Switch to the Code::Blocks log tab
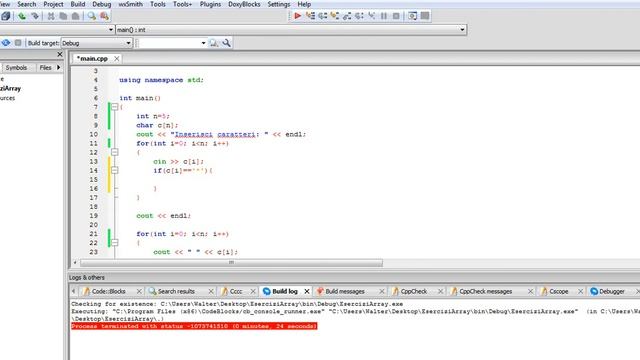 point(108,291)
